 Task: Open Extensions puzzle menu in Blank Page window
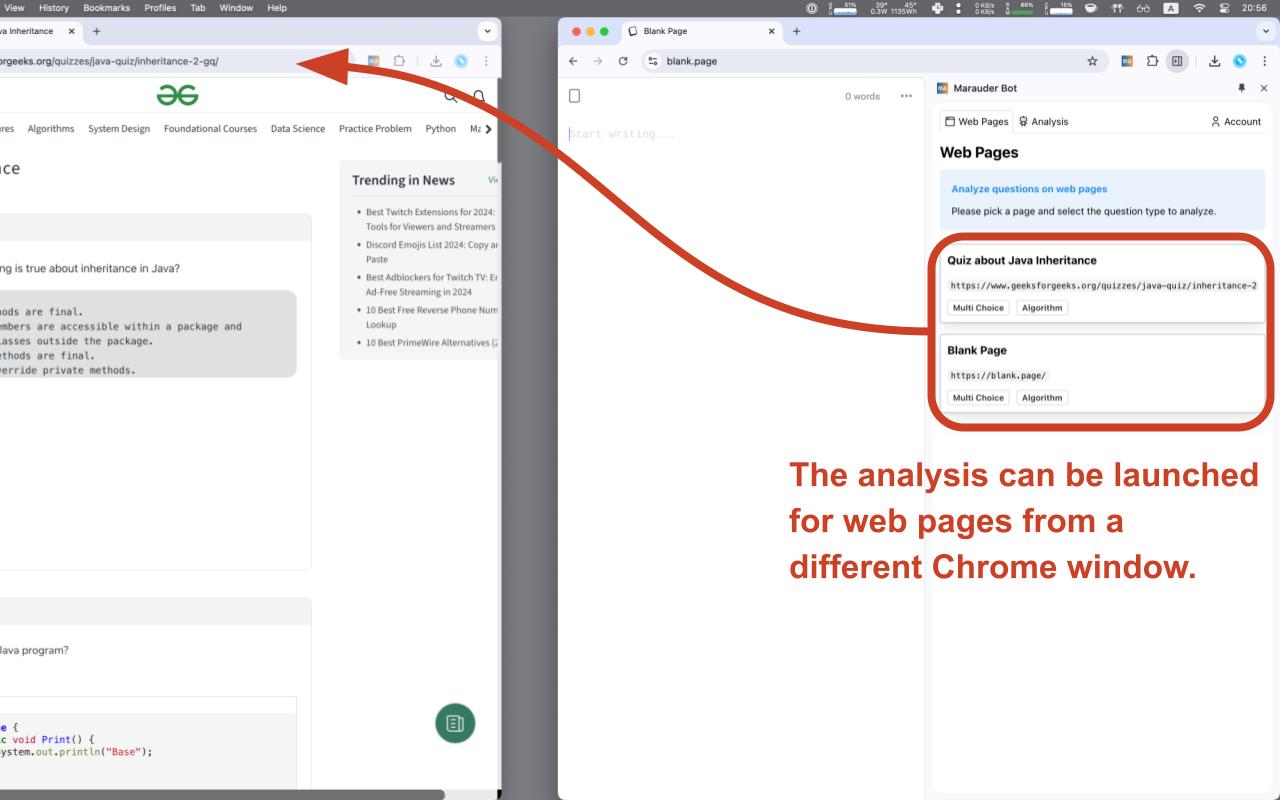1151,61
